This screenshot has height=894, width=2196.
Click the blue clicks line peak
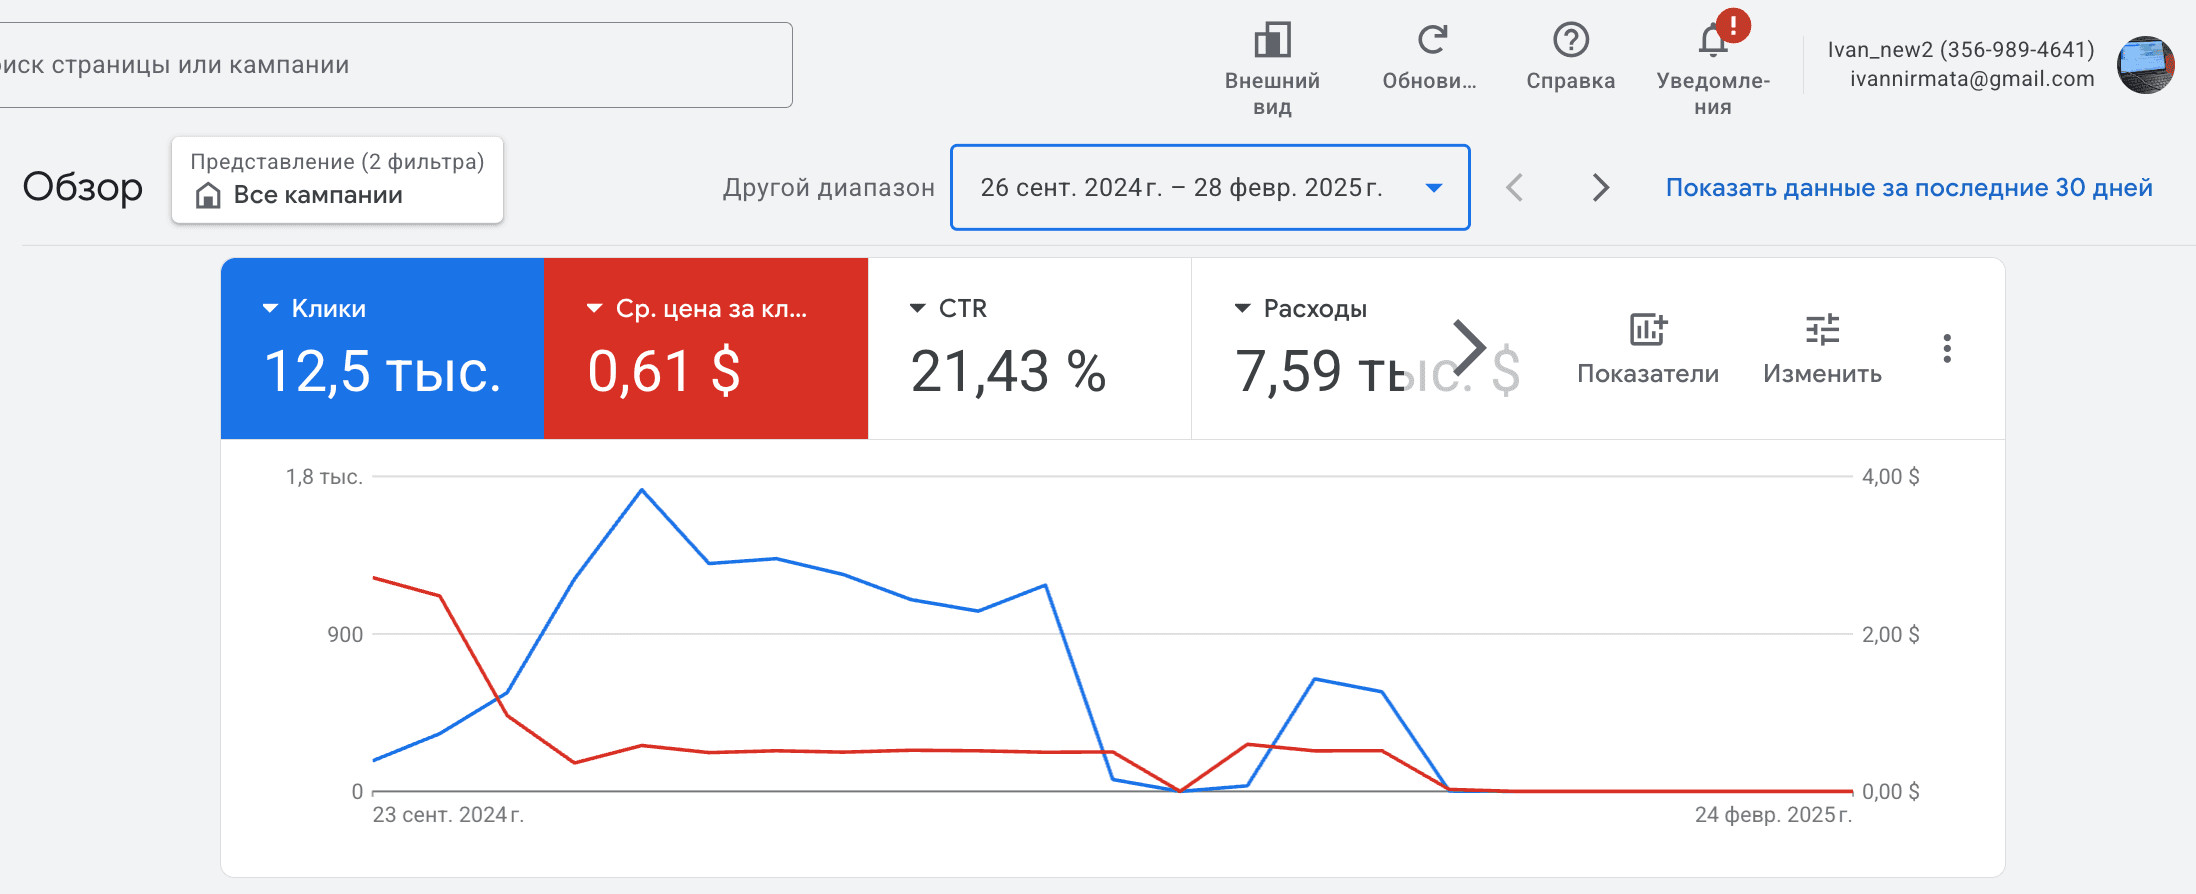click(x=642, y=489)
